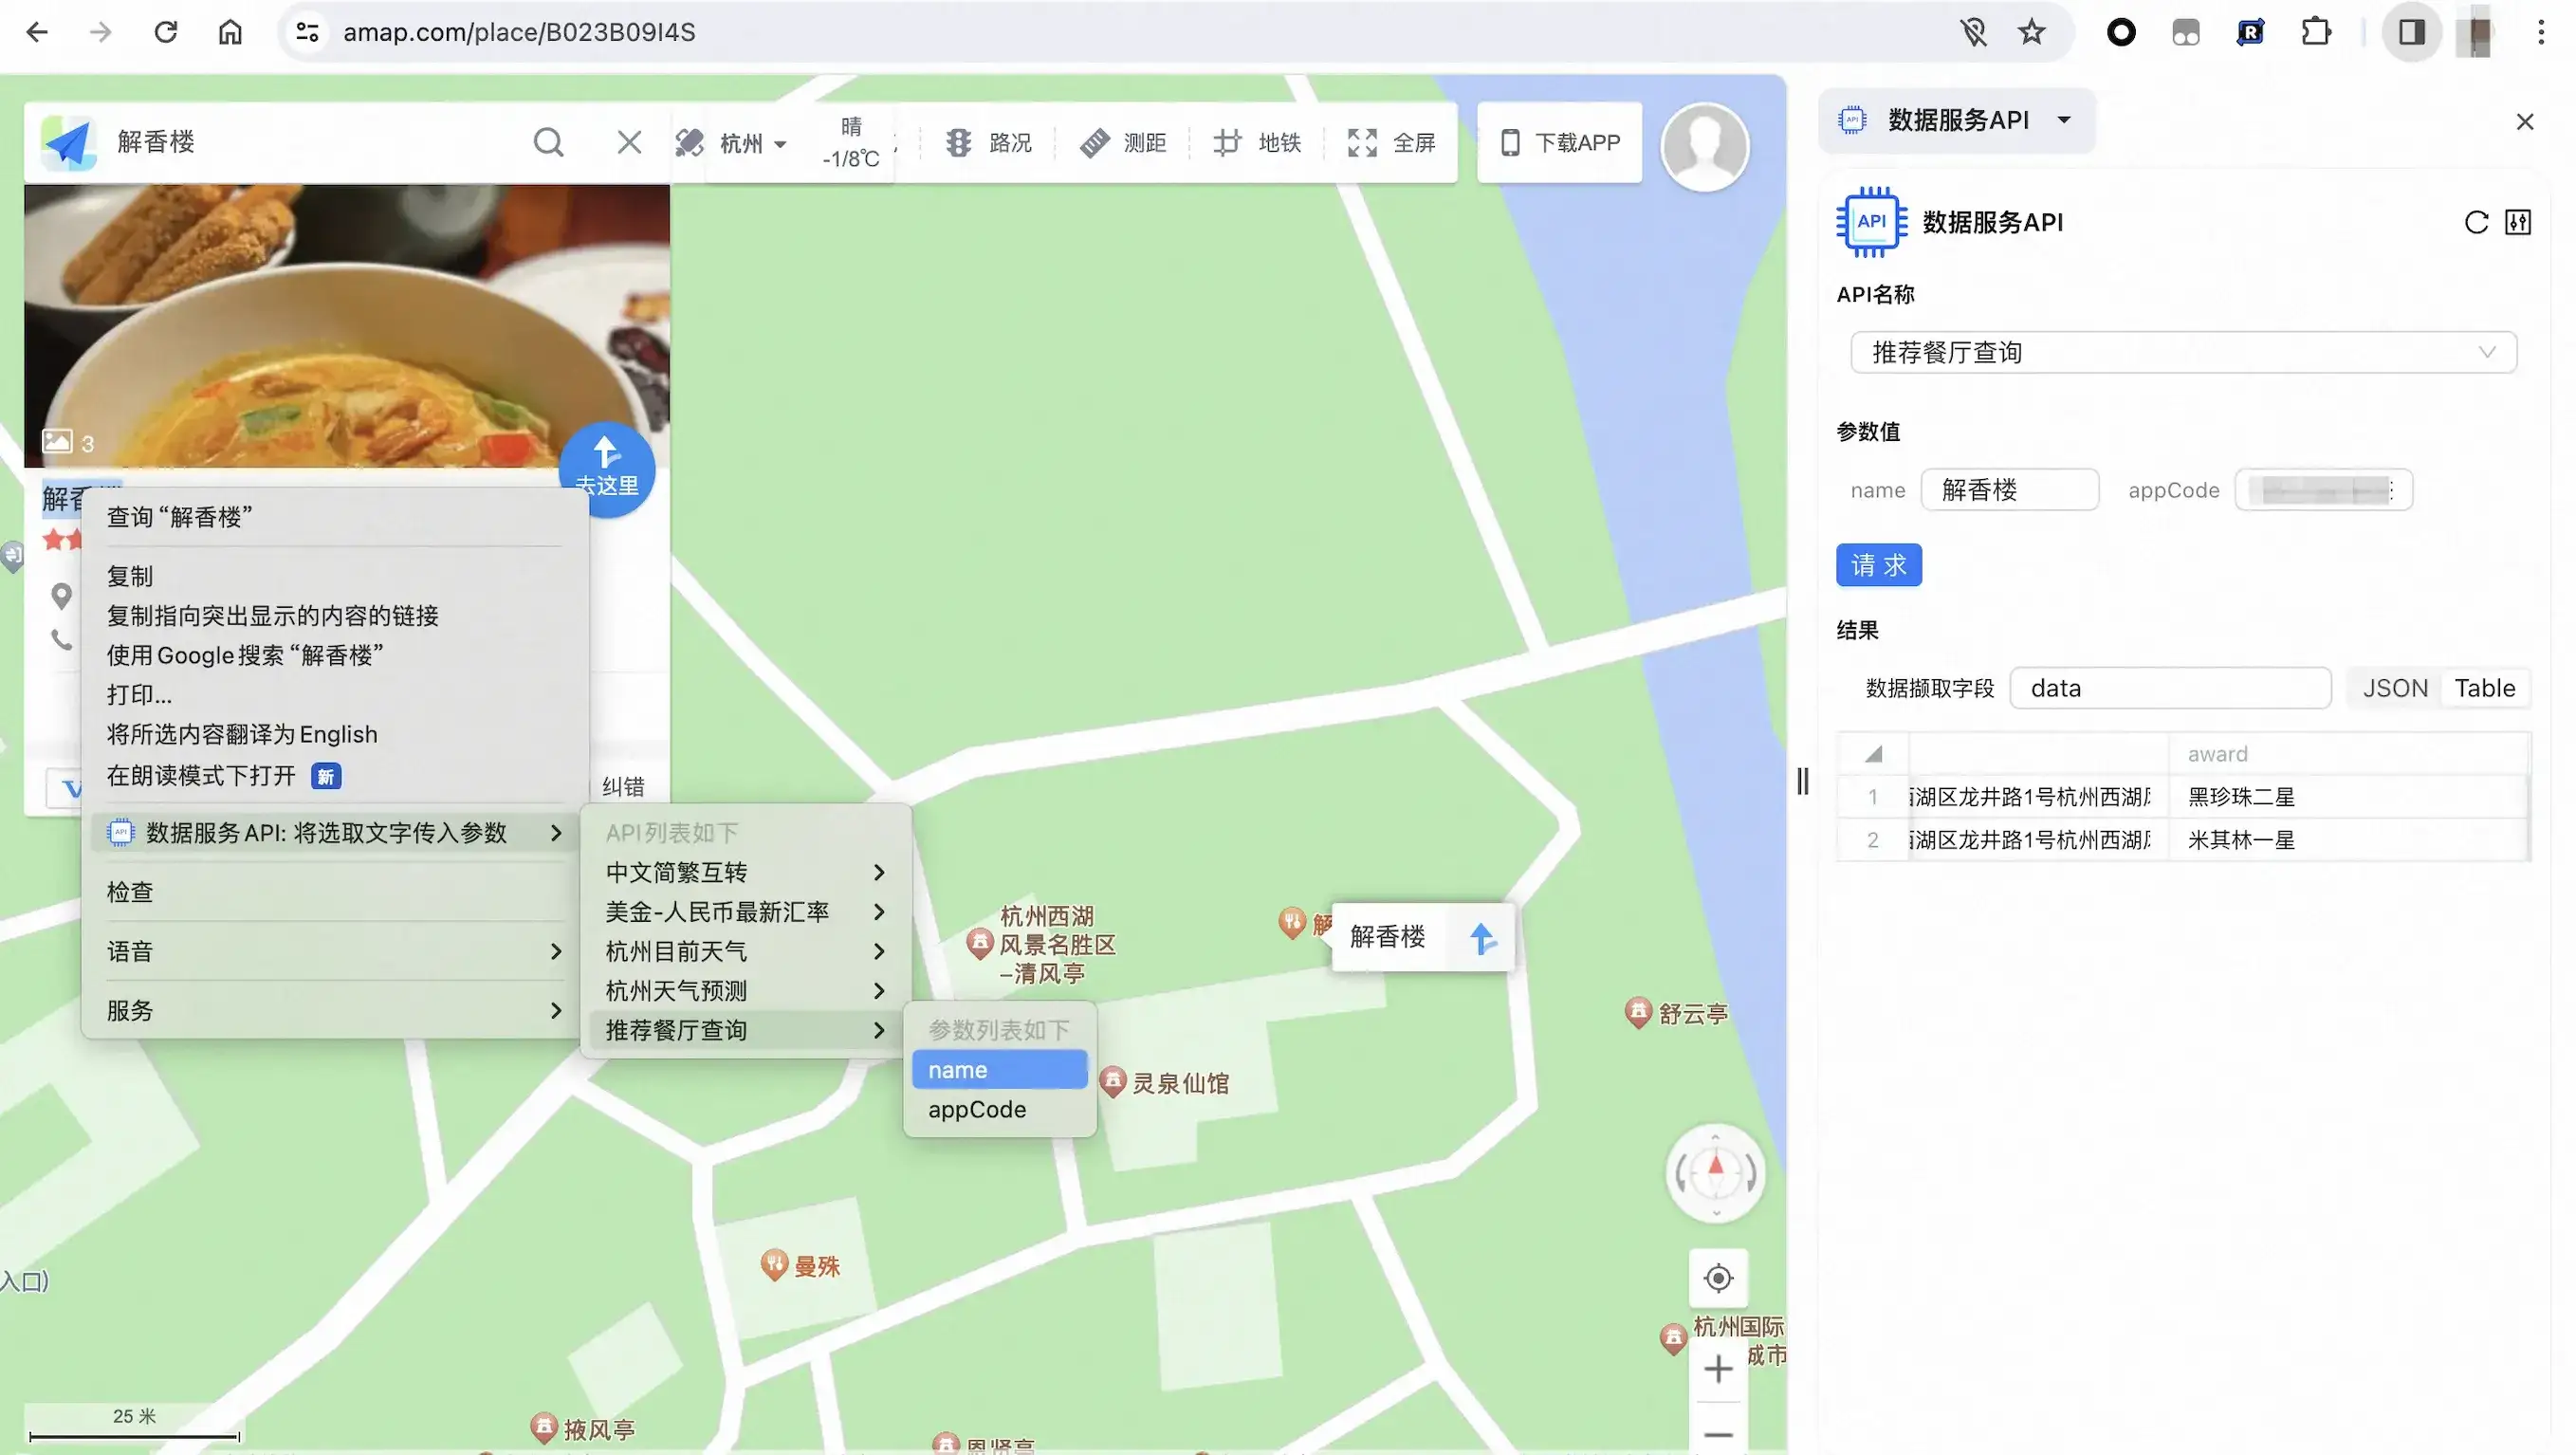The width and height of the screenshot is (2576, 1455).
Task: Toggle the 路况 traffic layer
Action: (988, 143)
